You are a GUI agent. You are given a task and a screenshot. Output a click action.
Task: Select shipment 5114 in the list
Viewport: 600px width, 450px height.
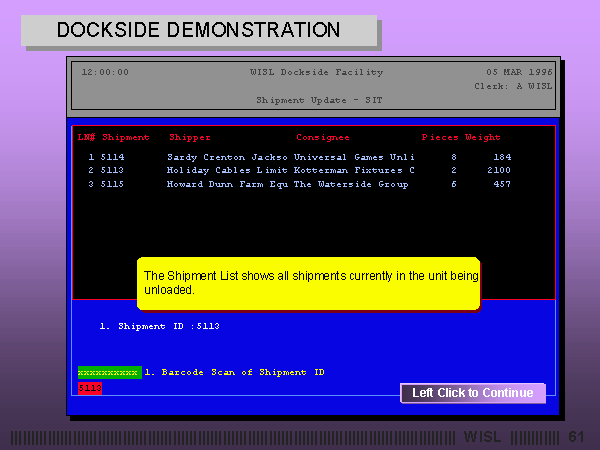point(112,157)
